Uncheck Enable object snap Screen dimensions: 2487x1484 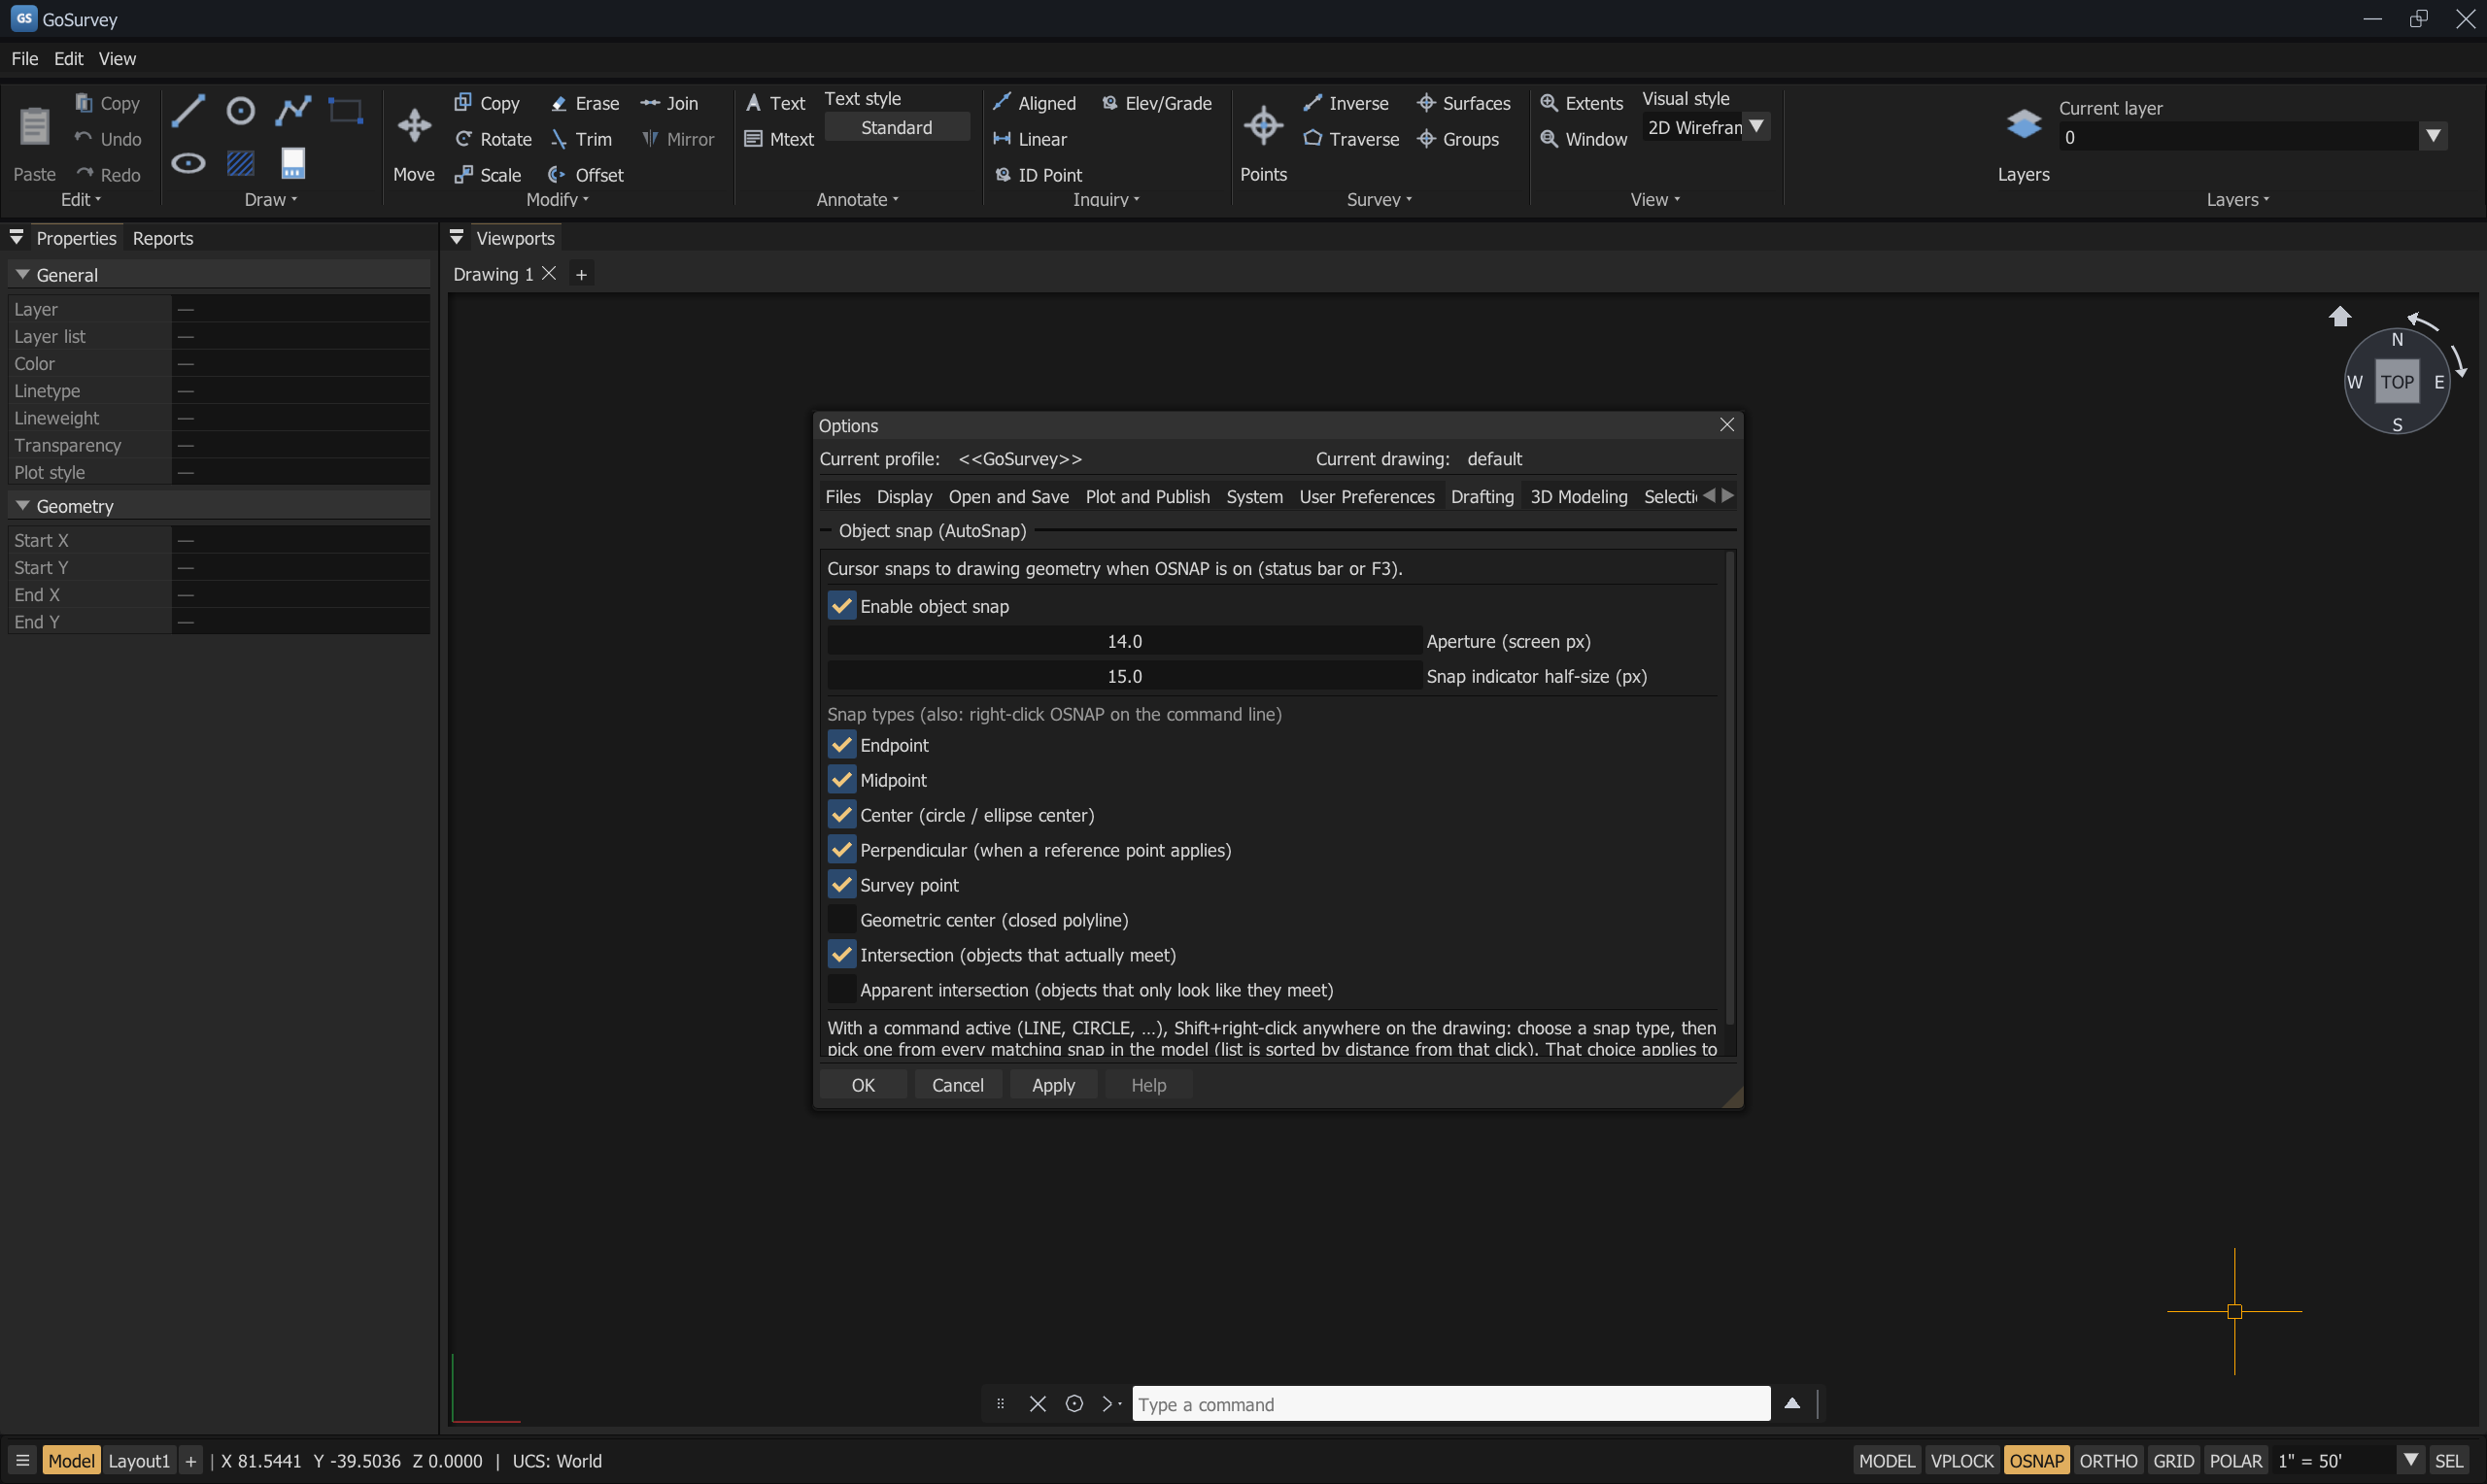[x=842, y=606]
